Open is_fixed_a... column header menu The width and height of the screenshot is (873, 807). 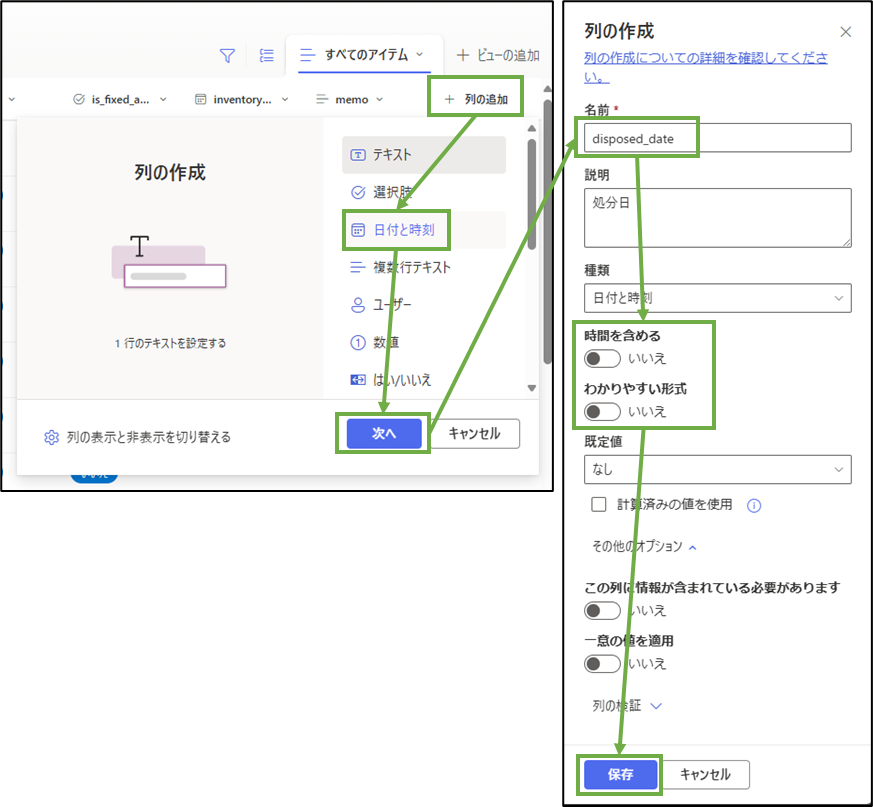[x=120, y=99]
